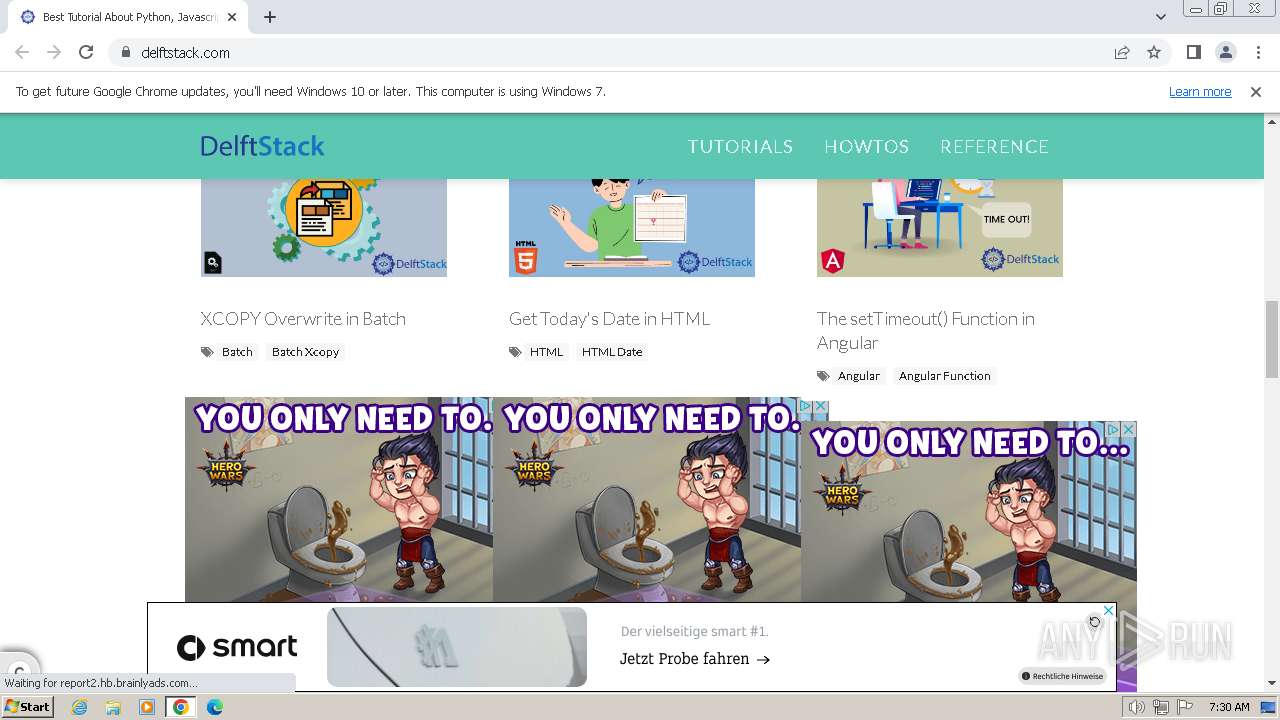Launch Internet Explorer from taskbar
Image resolution: width=1280 pixels, height=720 pixels.
[x=80, y=707]
